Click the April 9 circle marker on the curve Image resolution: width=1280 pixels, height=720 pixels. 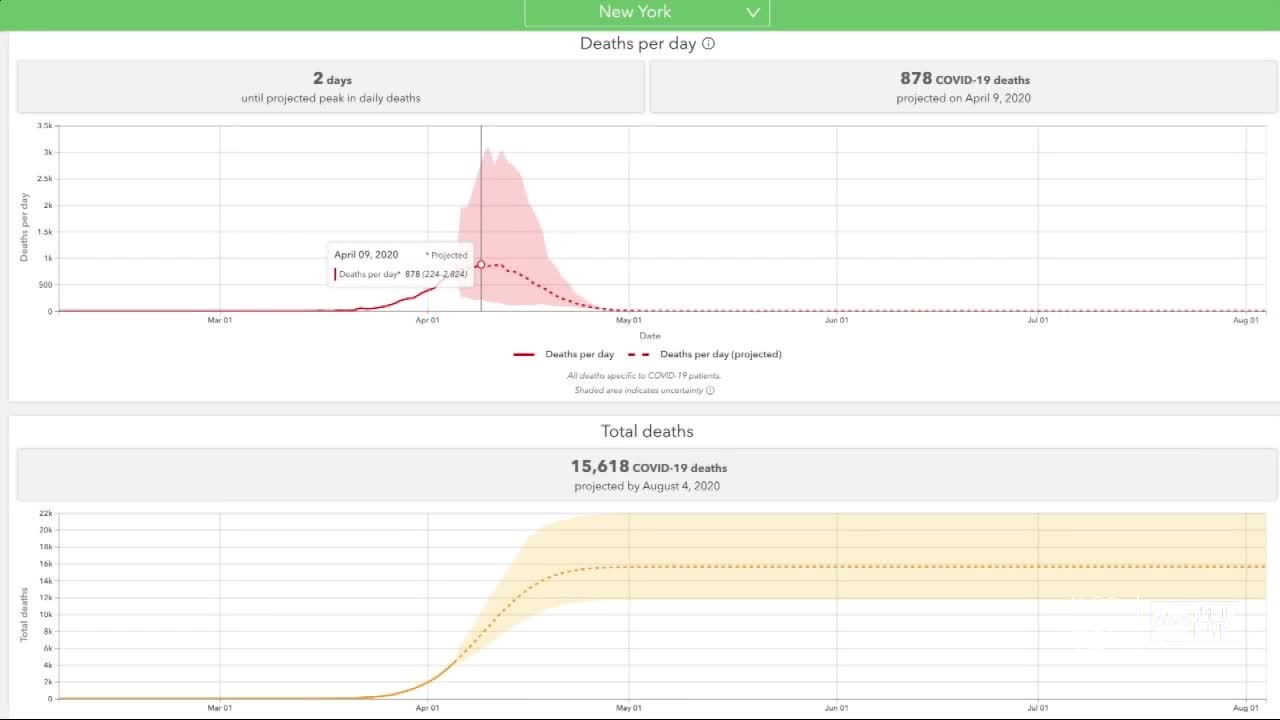481,265
